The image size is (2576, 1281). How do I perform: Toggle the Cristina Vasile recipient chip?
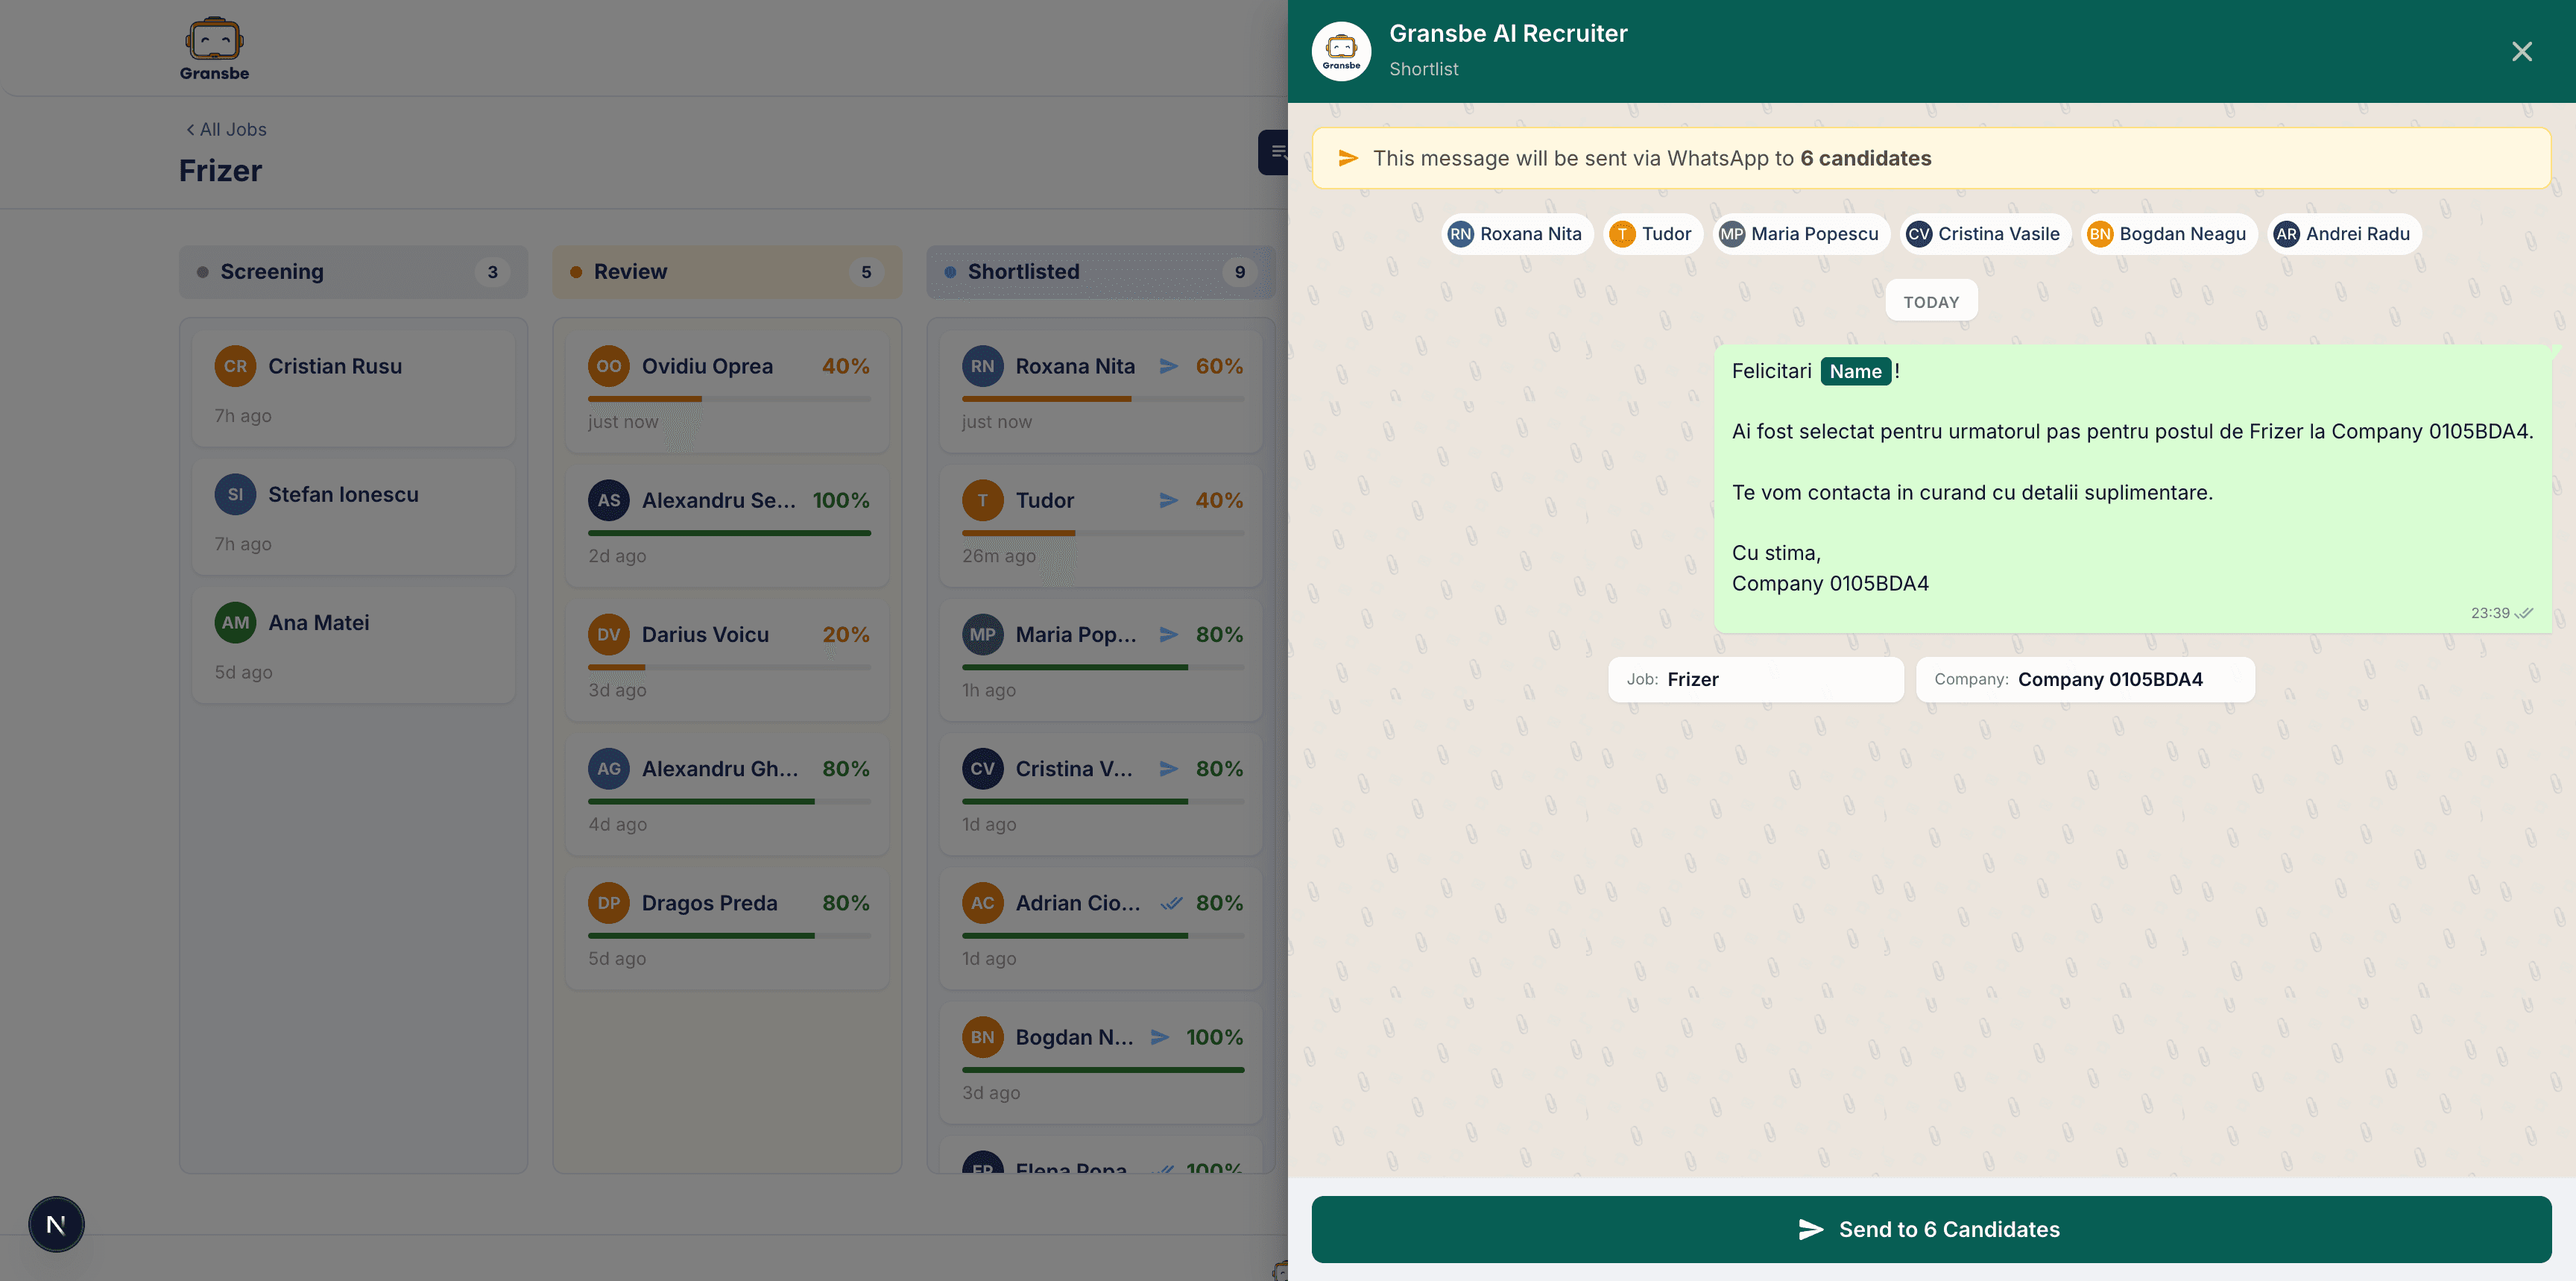tap(1985, 234)
